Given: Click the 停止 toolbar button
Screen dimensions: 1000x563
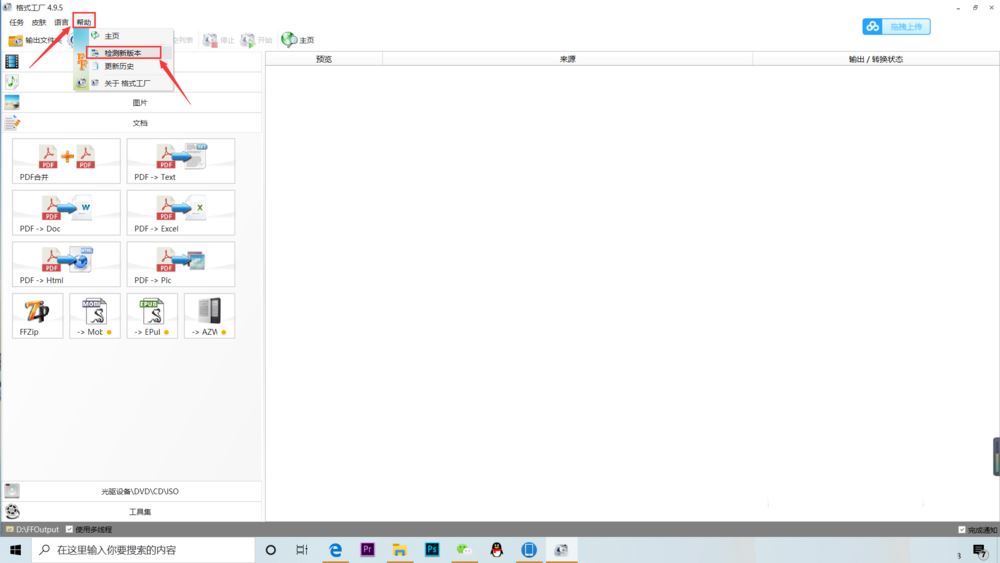Looking at the screenshot, I should pos(219,40).
